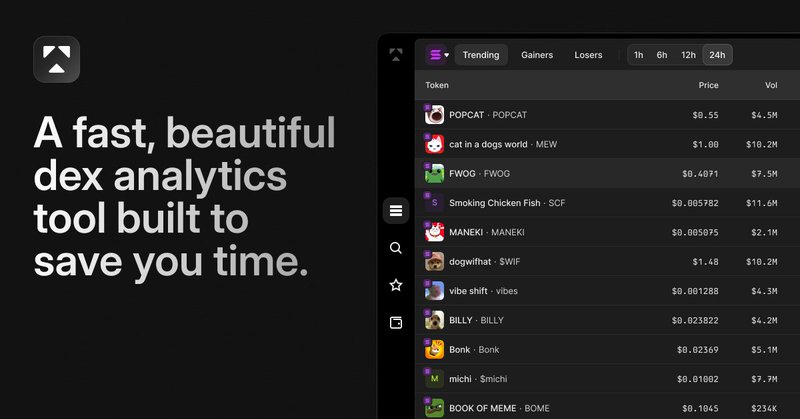Click the large app logo above the headline
The width and height of the screenshot is (800, 419).
57,59
